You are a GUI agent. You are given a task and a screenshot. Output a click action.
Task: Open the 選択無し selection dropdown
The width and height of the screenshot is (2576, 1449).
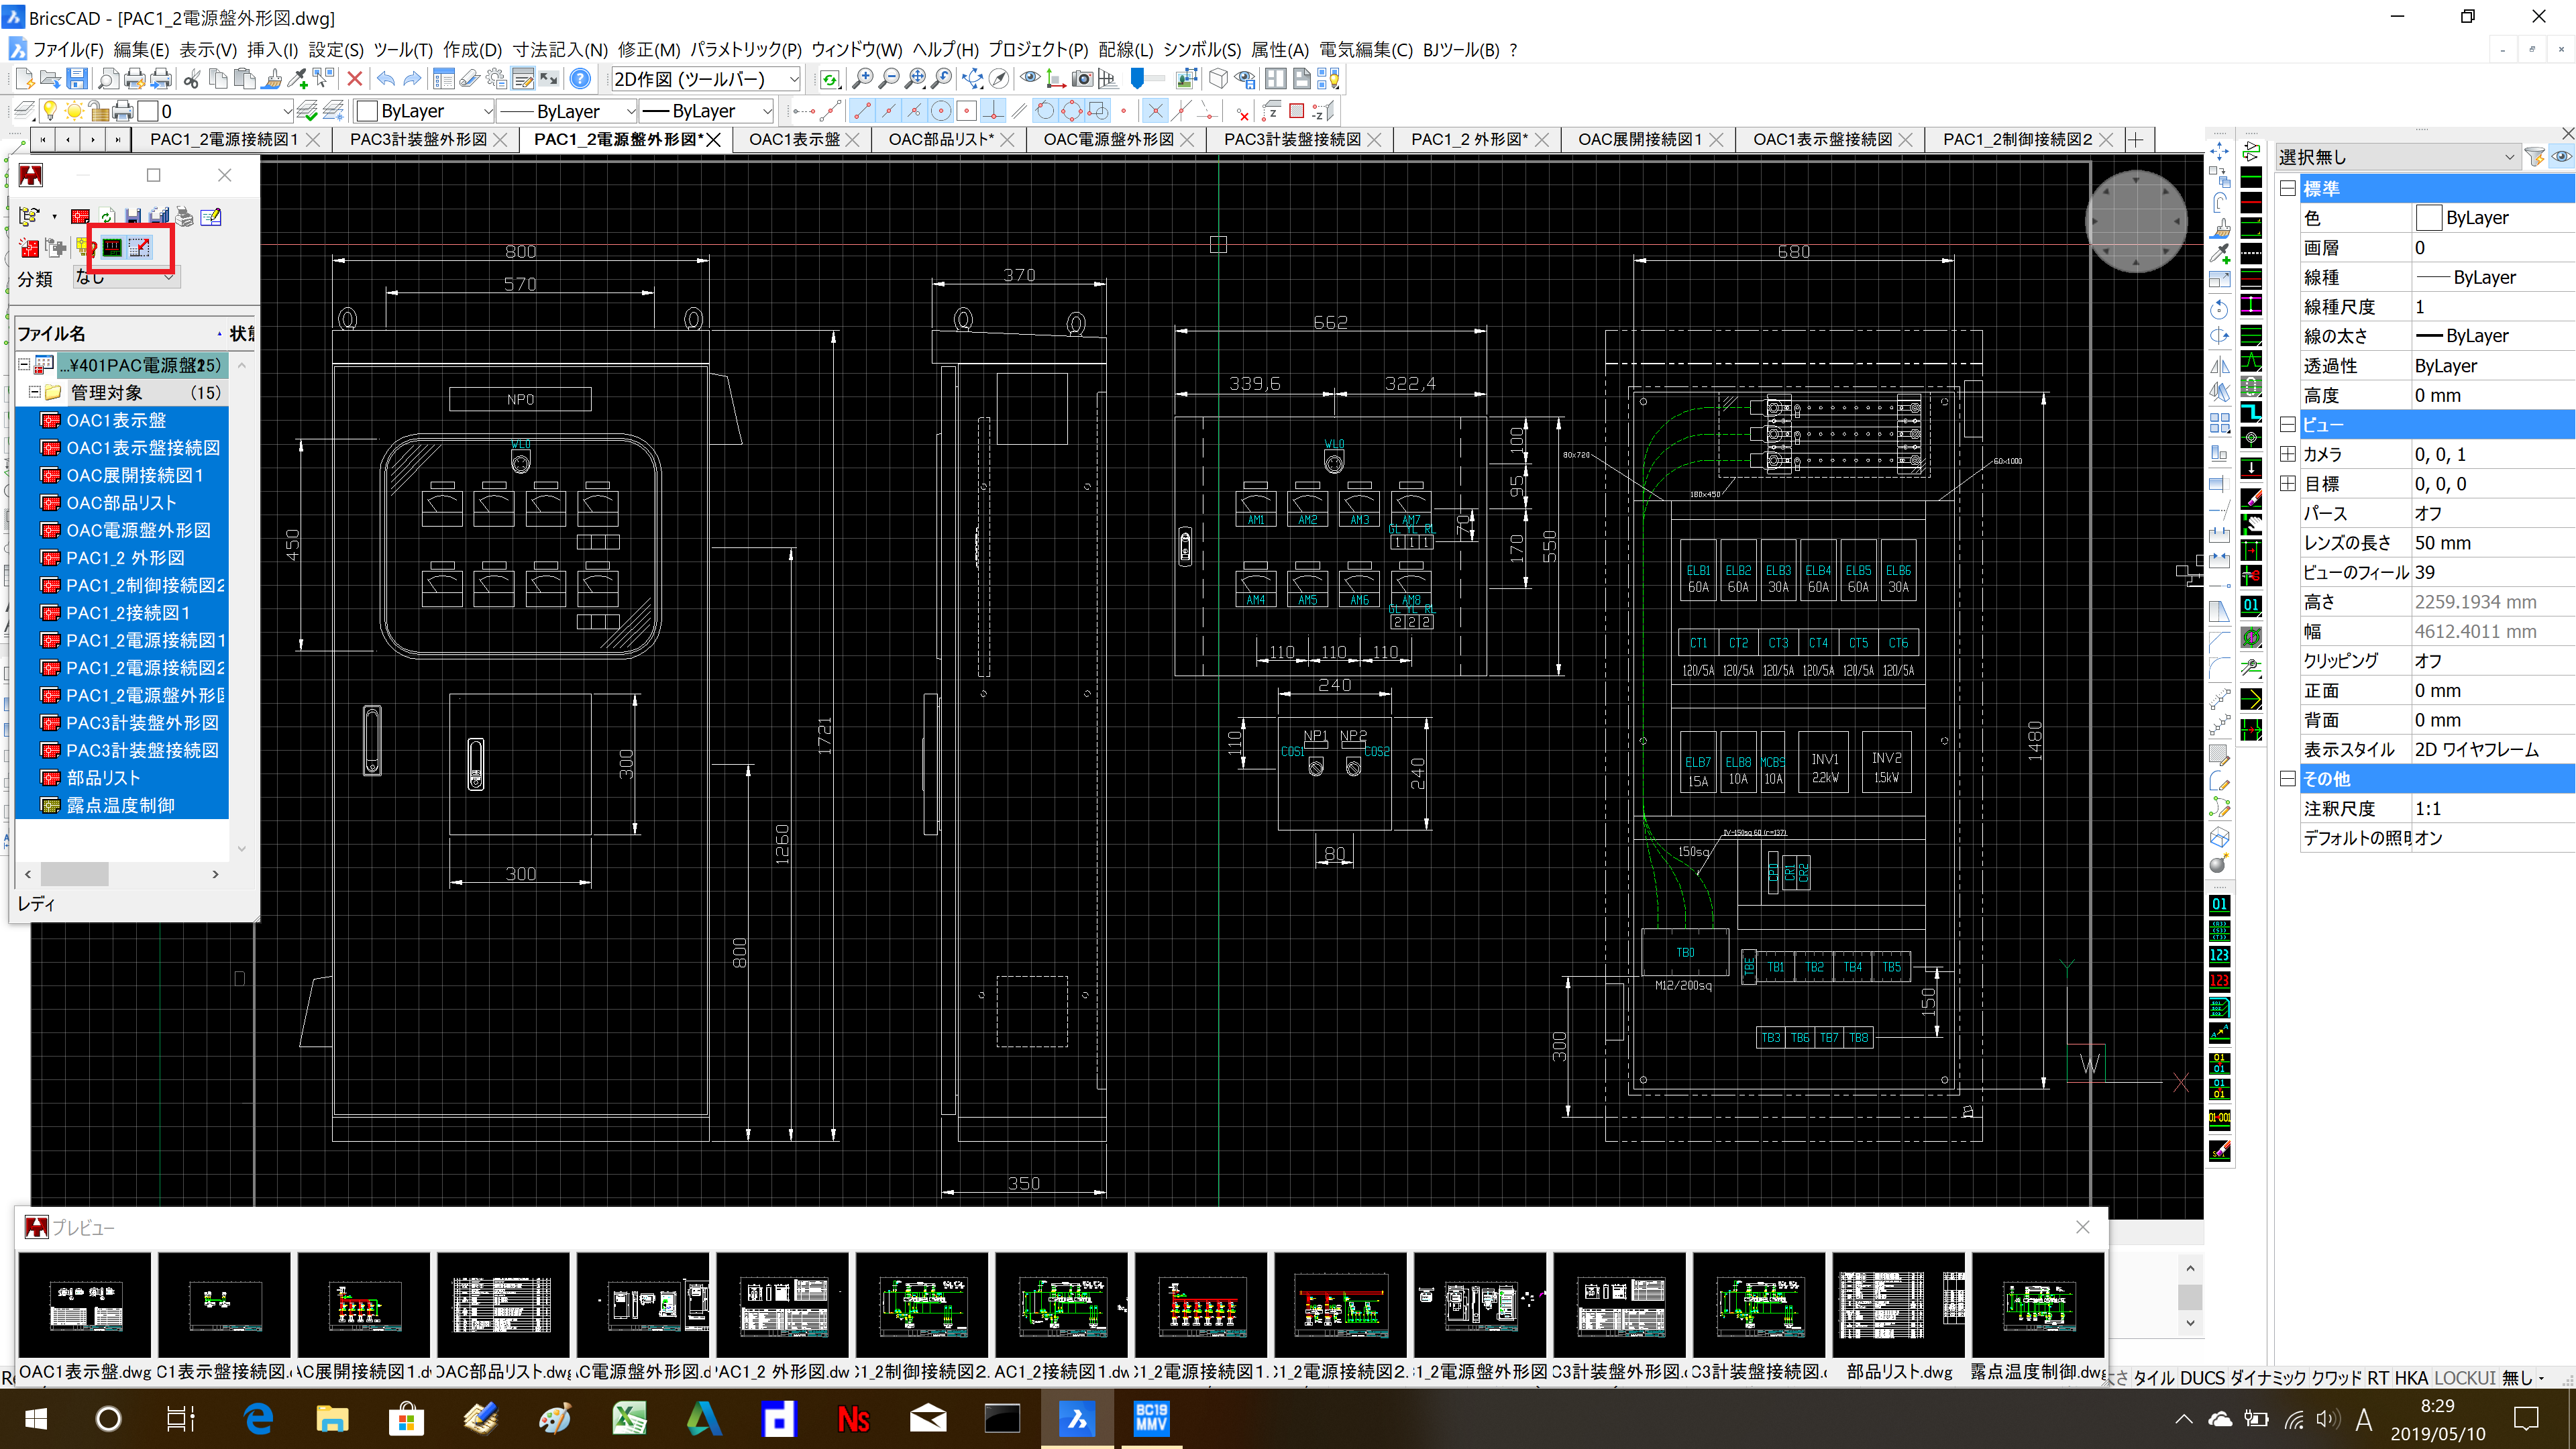click(x=2510, y=157)
